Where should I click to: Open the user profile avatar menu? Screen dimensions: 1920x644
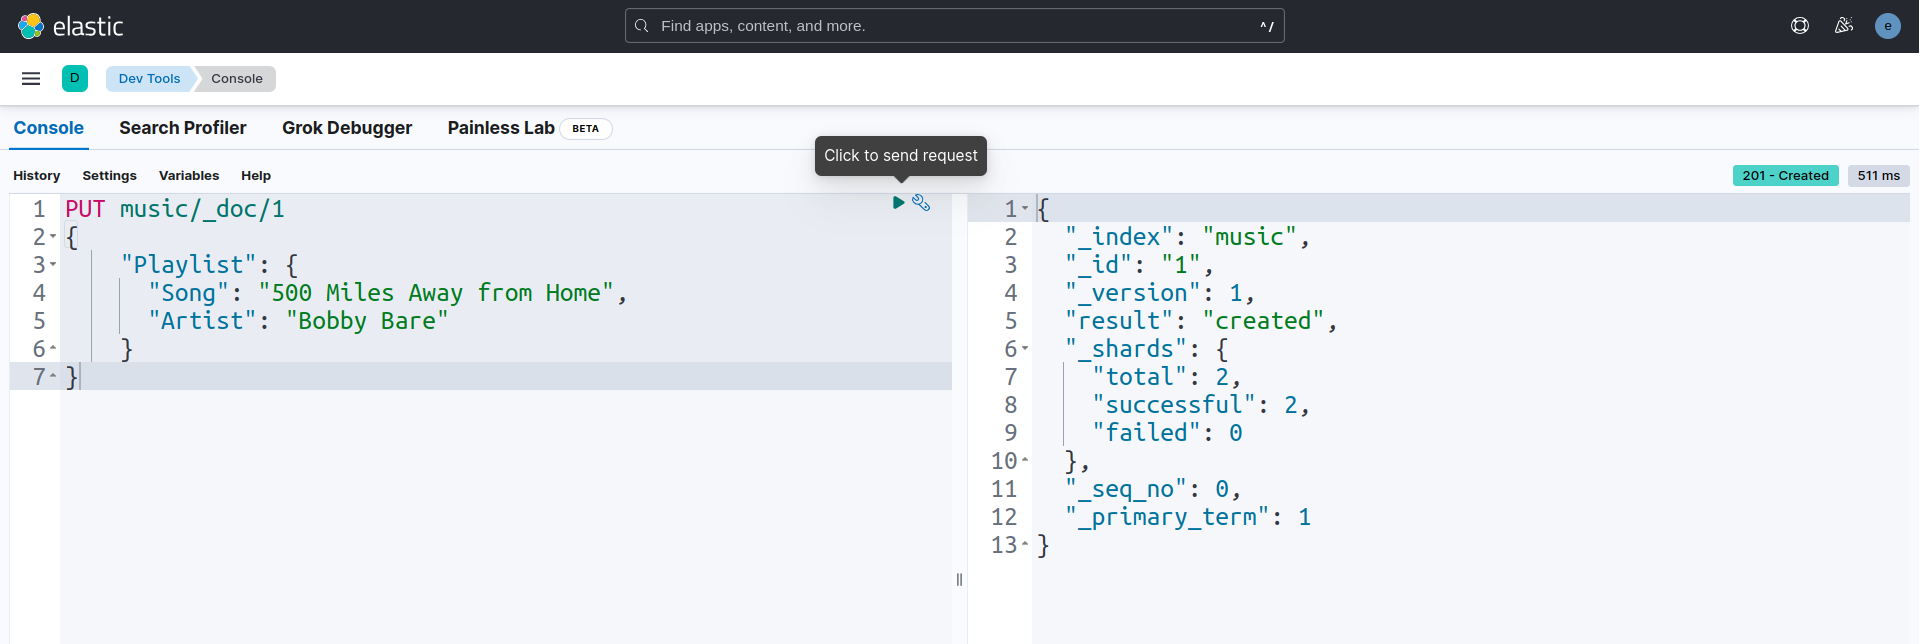click(1887, 26)
